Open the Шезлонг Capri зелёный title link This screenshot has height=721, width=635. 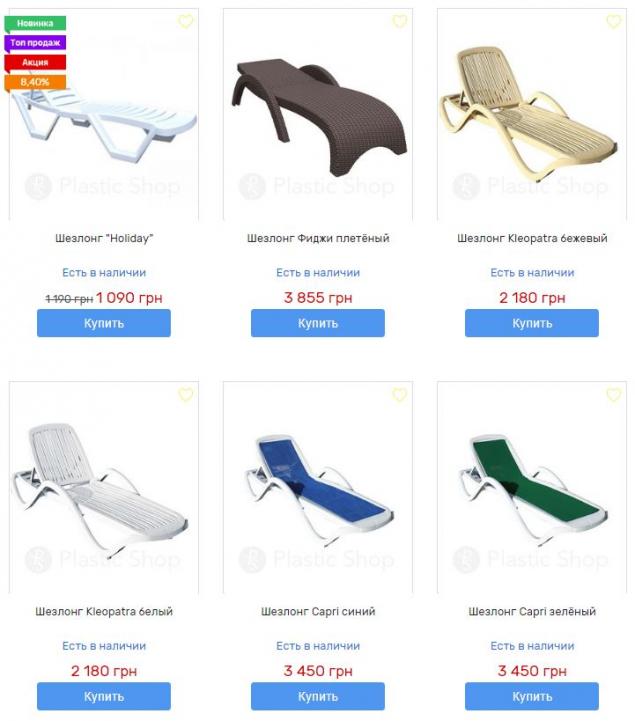(532, 612)
